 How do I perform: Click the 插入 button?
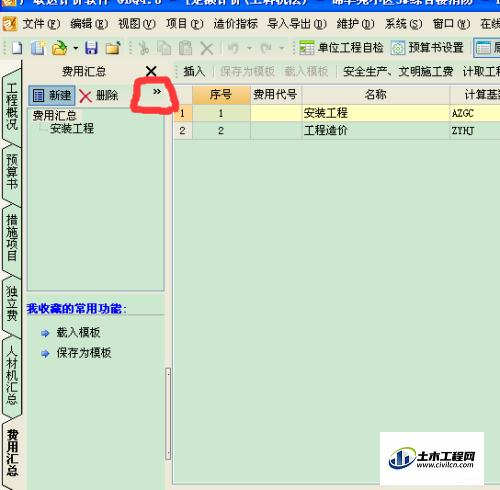(194, 71)
